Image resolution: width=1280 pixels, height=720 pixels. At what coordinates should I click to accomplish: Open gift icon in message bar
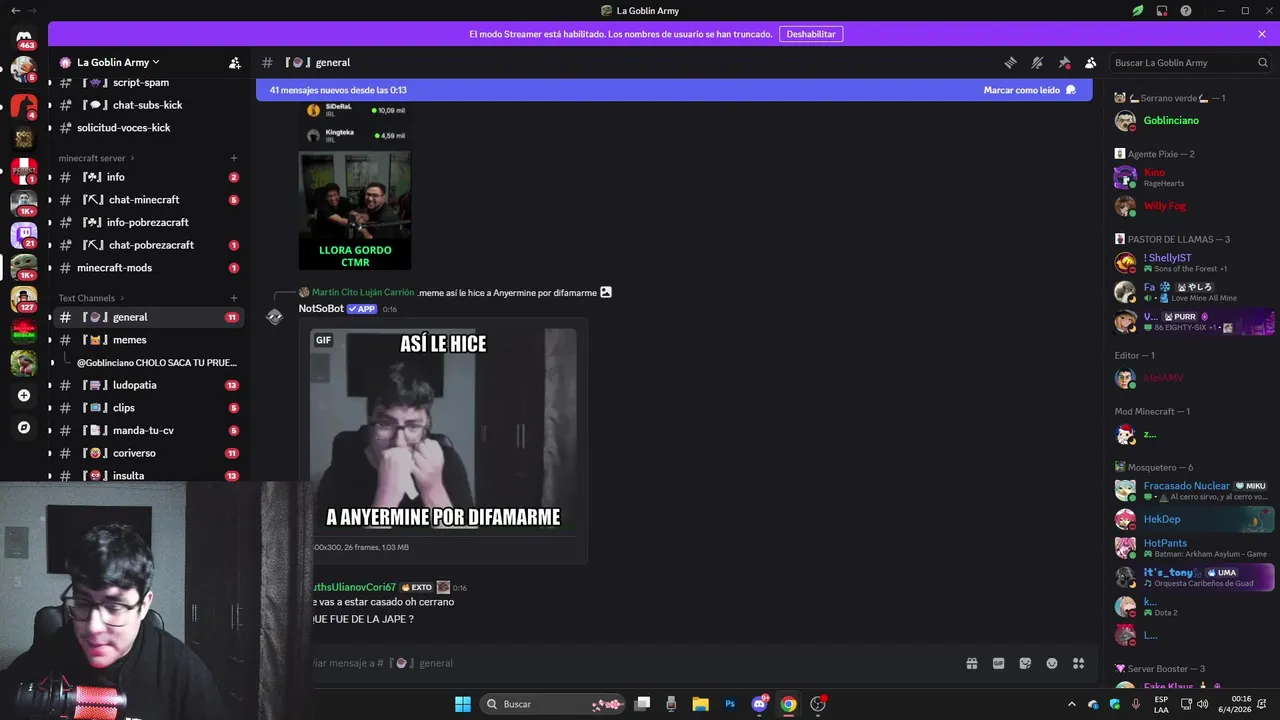point(971,663)
